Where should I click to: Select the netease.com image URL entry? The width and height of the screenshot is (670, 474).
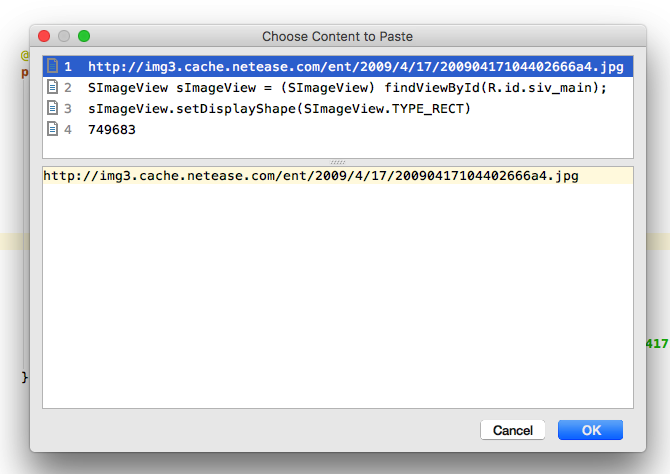(x=338, y=67)
